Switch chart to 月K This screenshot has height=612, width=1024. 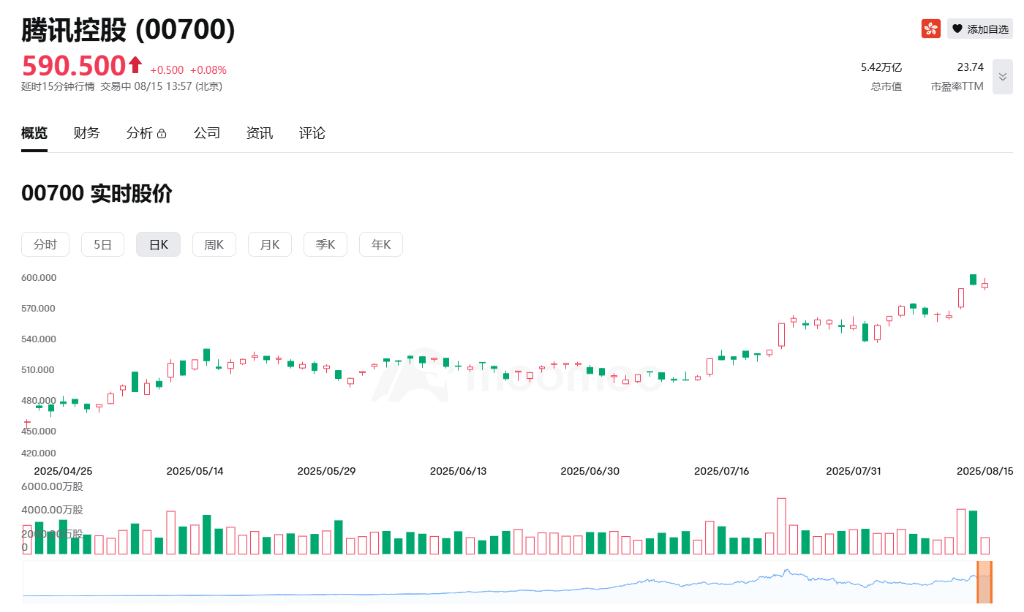tap(270, 244)
